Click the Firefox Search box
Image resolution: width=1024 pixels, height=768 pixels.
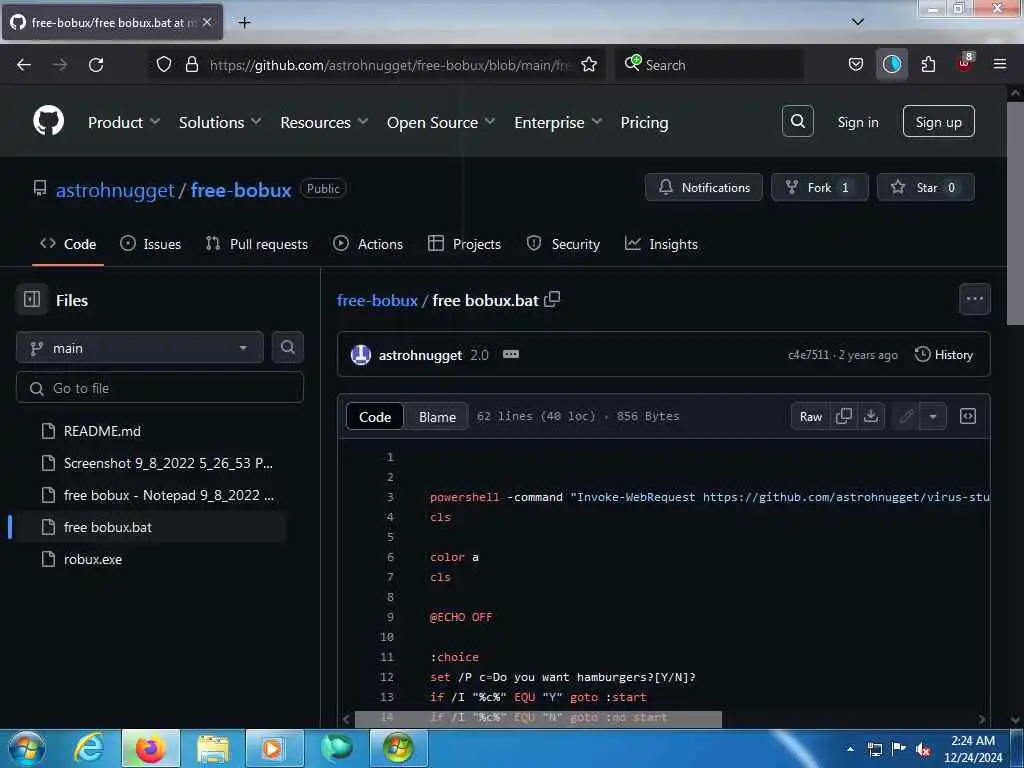point(709,64)
